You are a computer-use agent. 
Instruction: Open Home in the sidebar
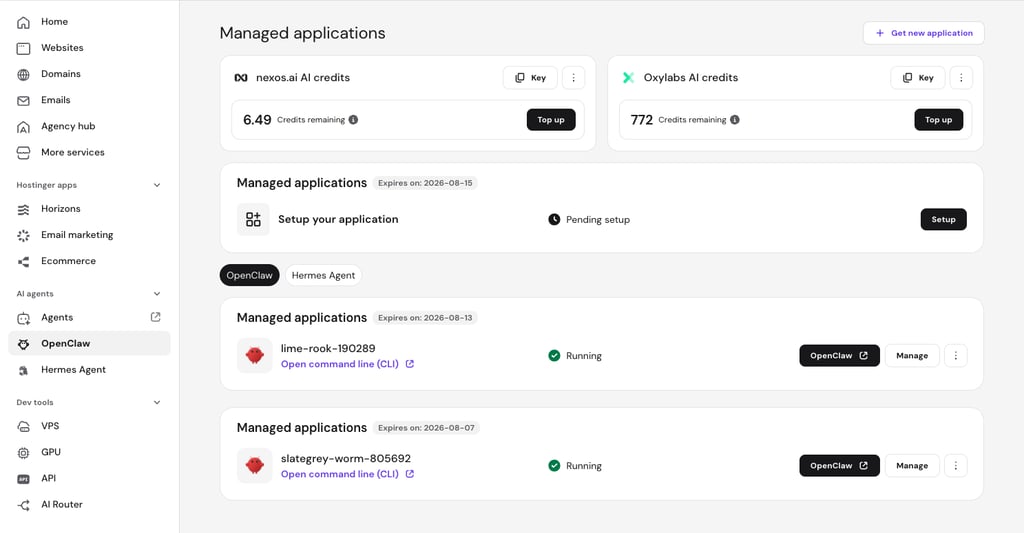click(x=54, y=22)
